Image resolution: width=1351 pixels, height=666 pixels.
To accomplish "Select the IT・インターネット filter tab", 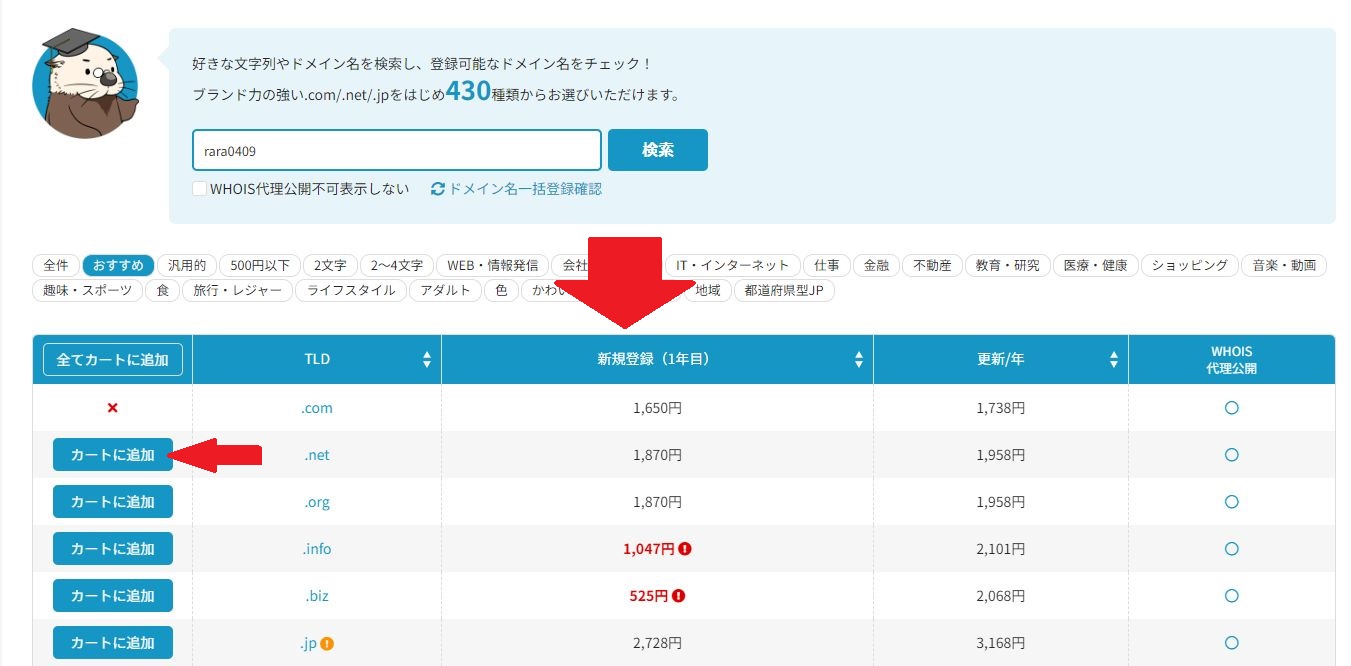I will pos(732,265).
